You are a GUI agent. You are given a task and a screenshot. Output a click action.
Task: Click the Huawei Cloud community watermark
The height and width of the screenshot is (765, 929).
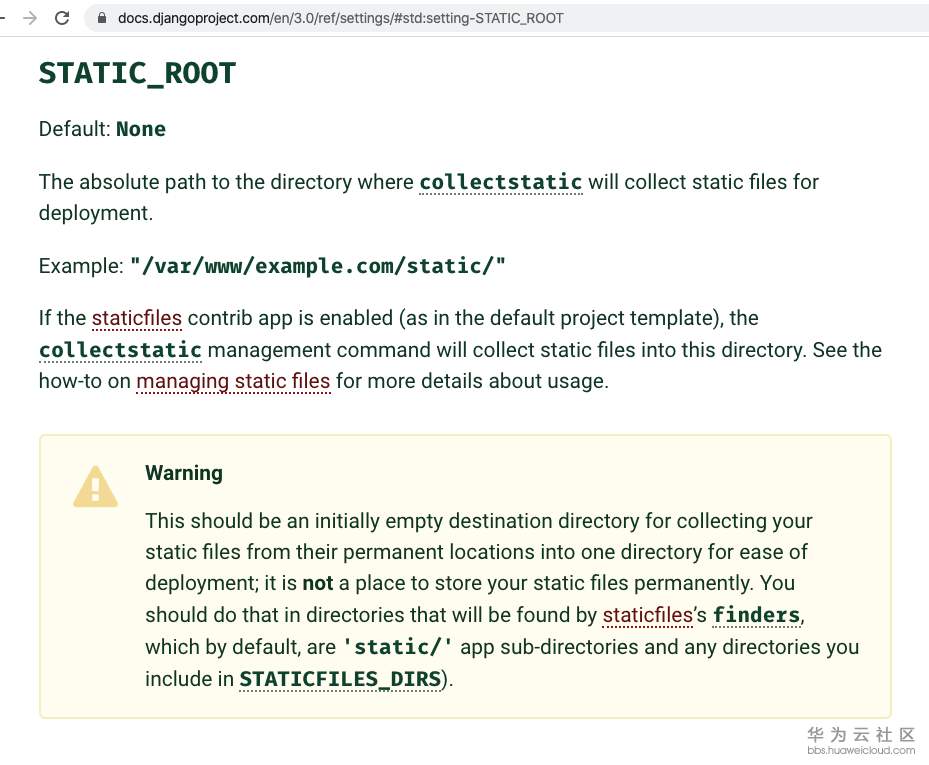(861, 740)
